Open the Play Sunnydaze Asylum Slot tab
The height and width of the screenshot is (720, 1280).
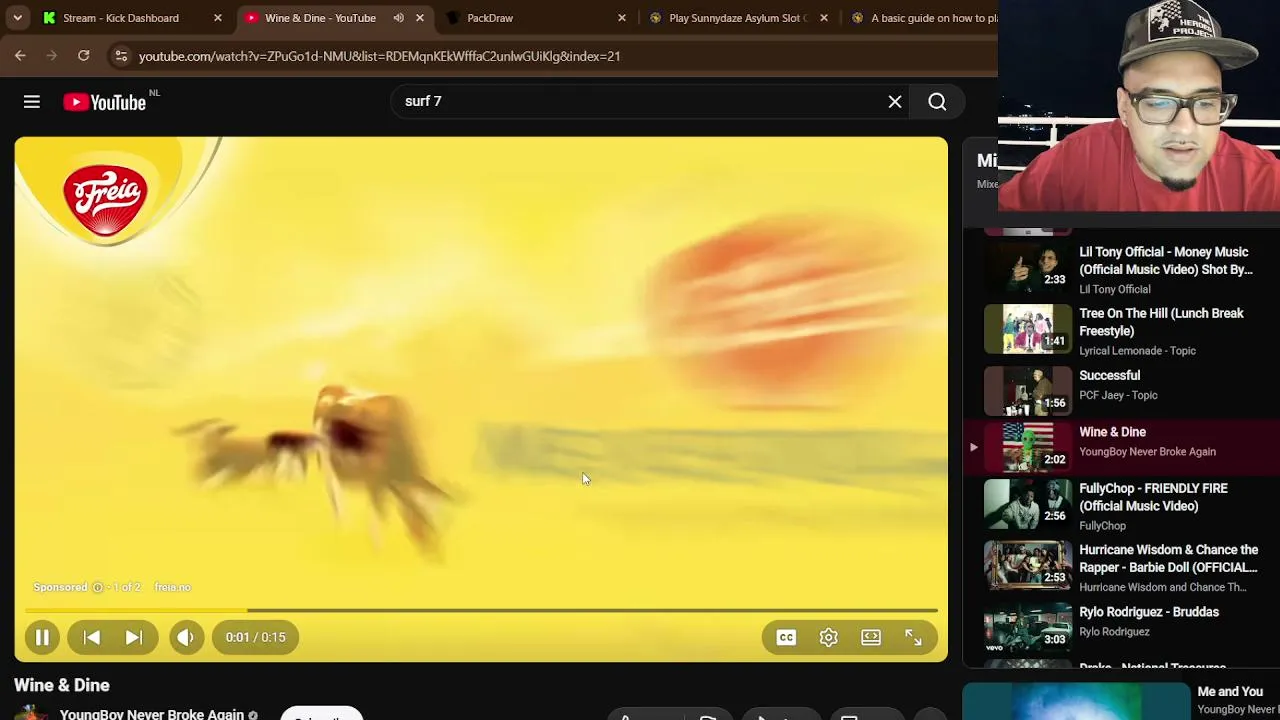point(740,18)
